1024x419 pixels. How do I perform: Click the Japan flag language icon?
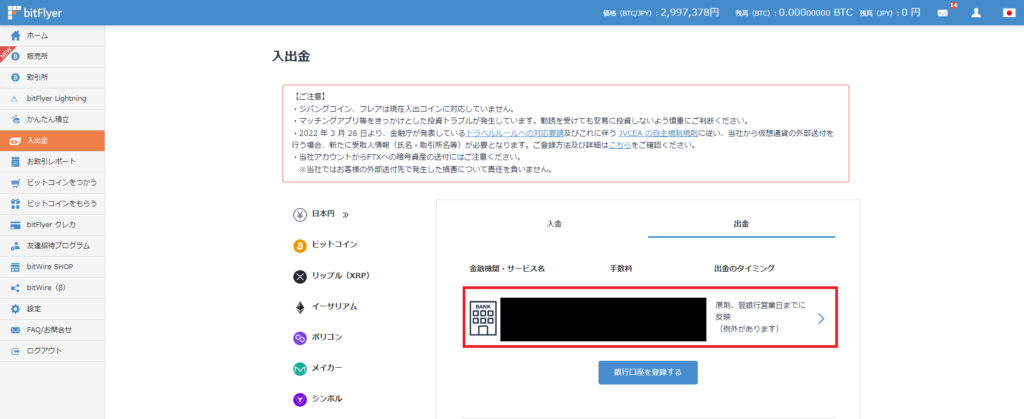click(x=1009, y=13)
